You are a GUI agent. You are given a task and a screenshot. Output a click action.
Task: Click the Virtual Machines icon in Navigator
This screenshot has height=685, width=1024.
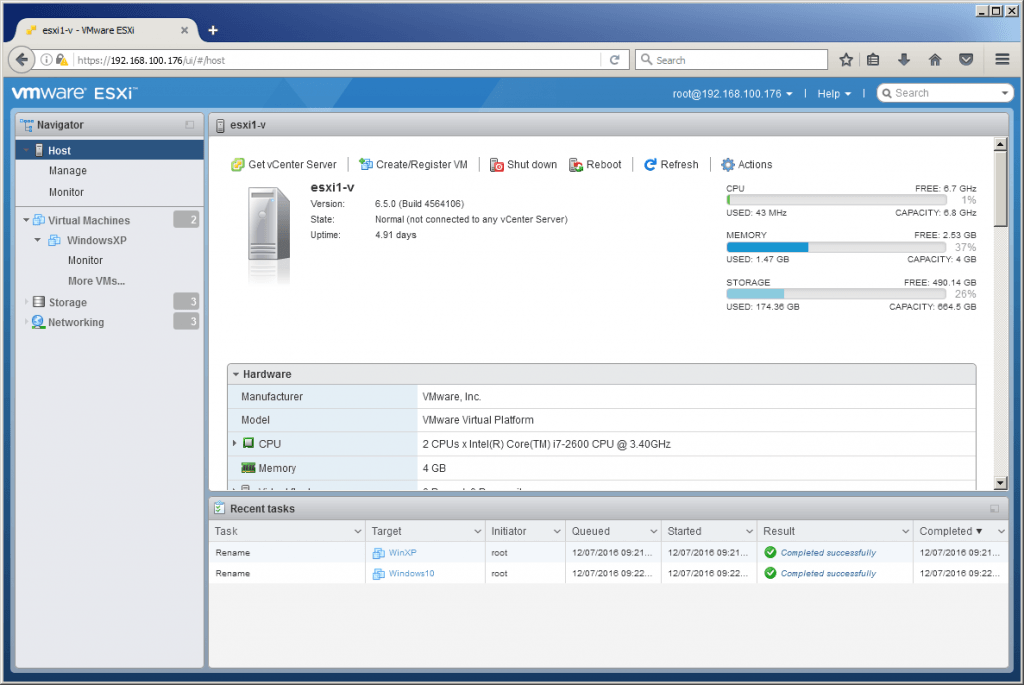pos(39,220)
